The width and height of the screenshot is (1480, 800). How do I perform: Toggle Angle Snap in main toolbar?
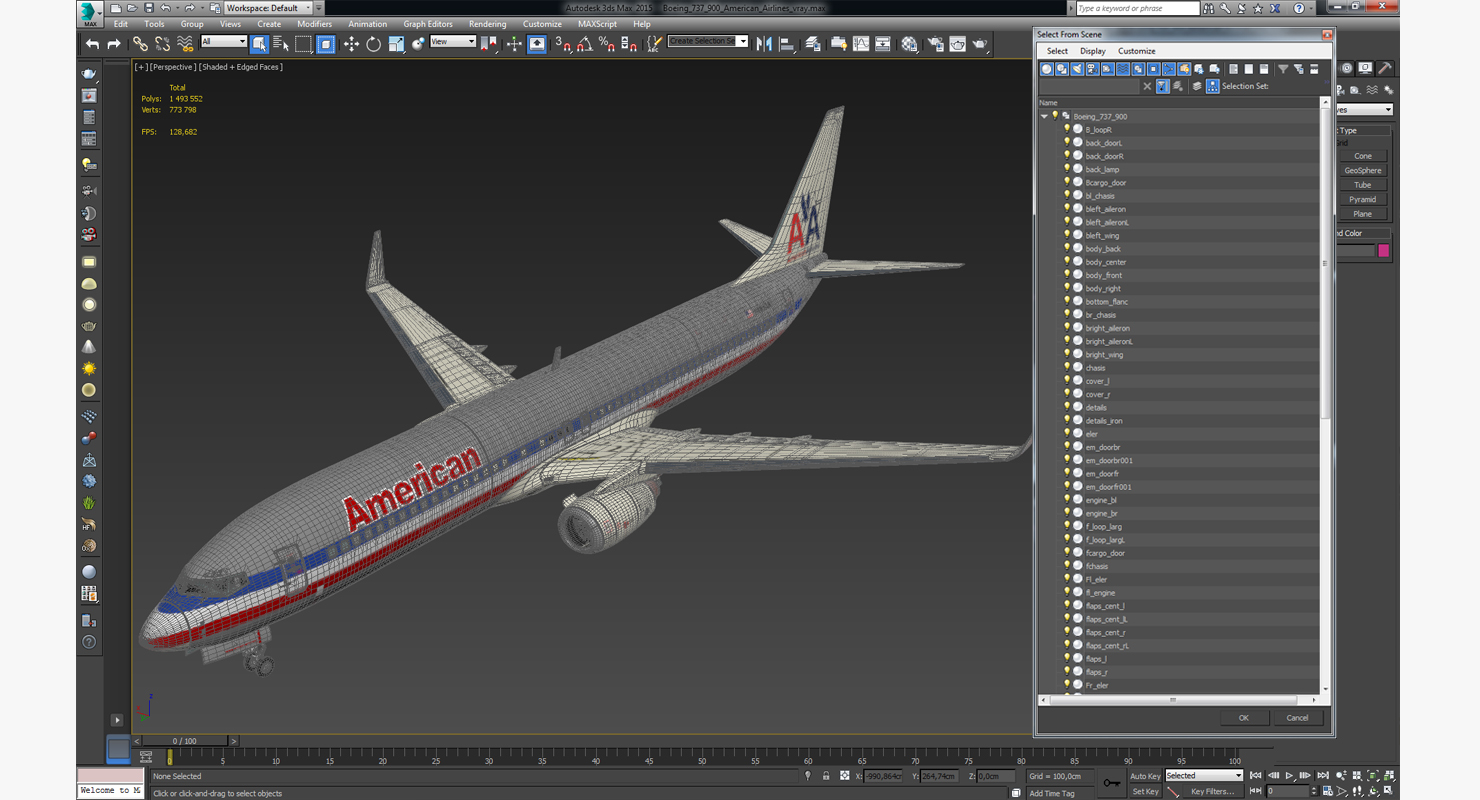pyautogui.click(x=585, y=44)
